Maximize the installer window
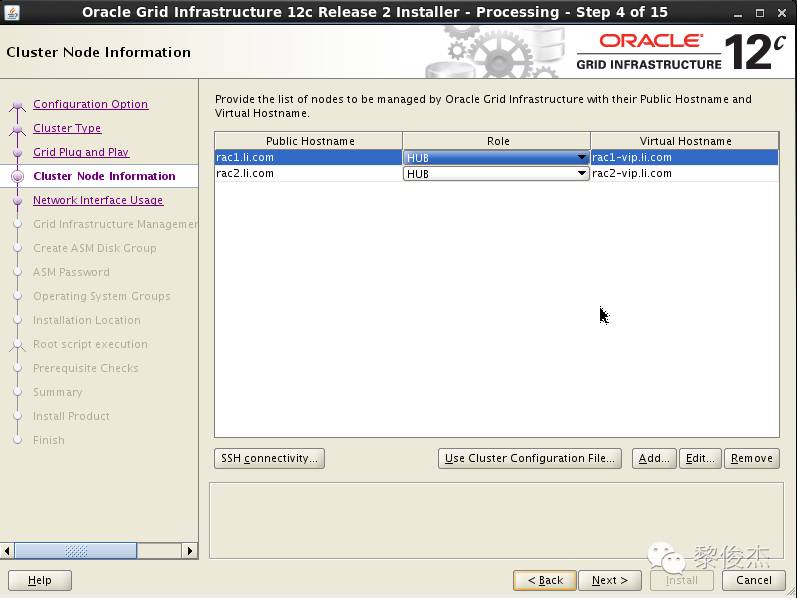Viewport: 797px width, 598px height. [760, 13]
